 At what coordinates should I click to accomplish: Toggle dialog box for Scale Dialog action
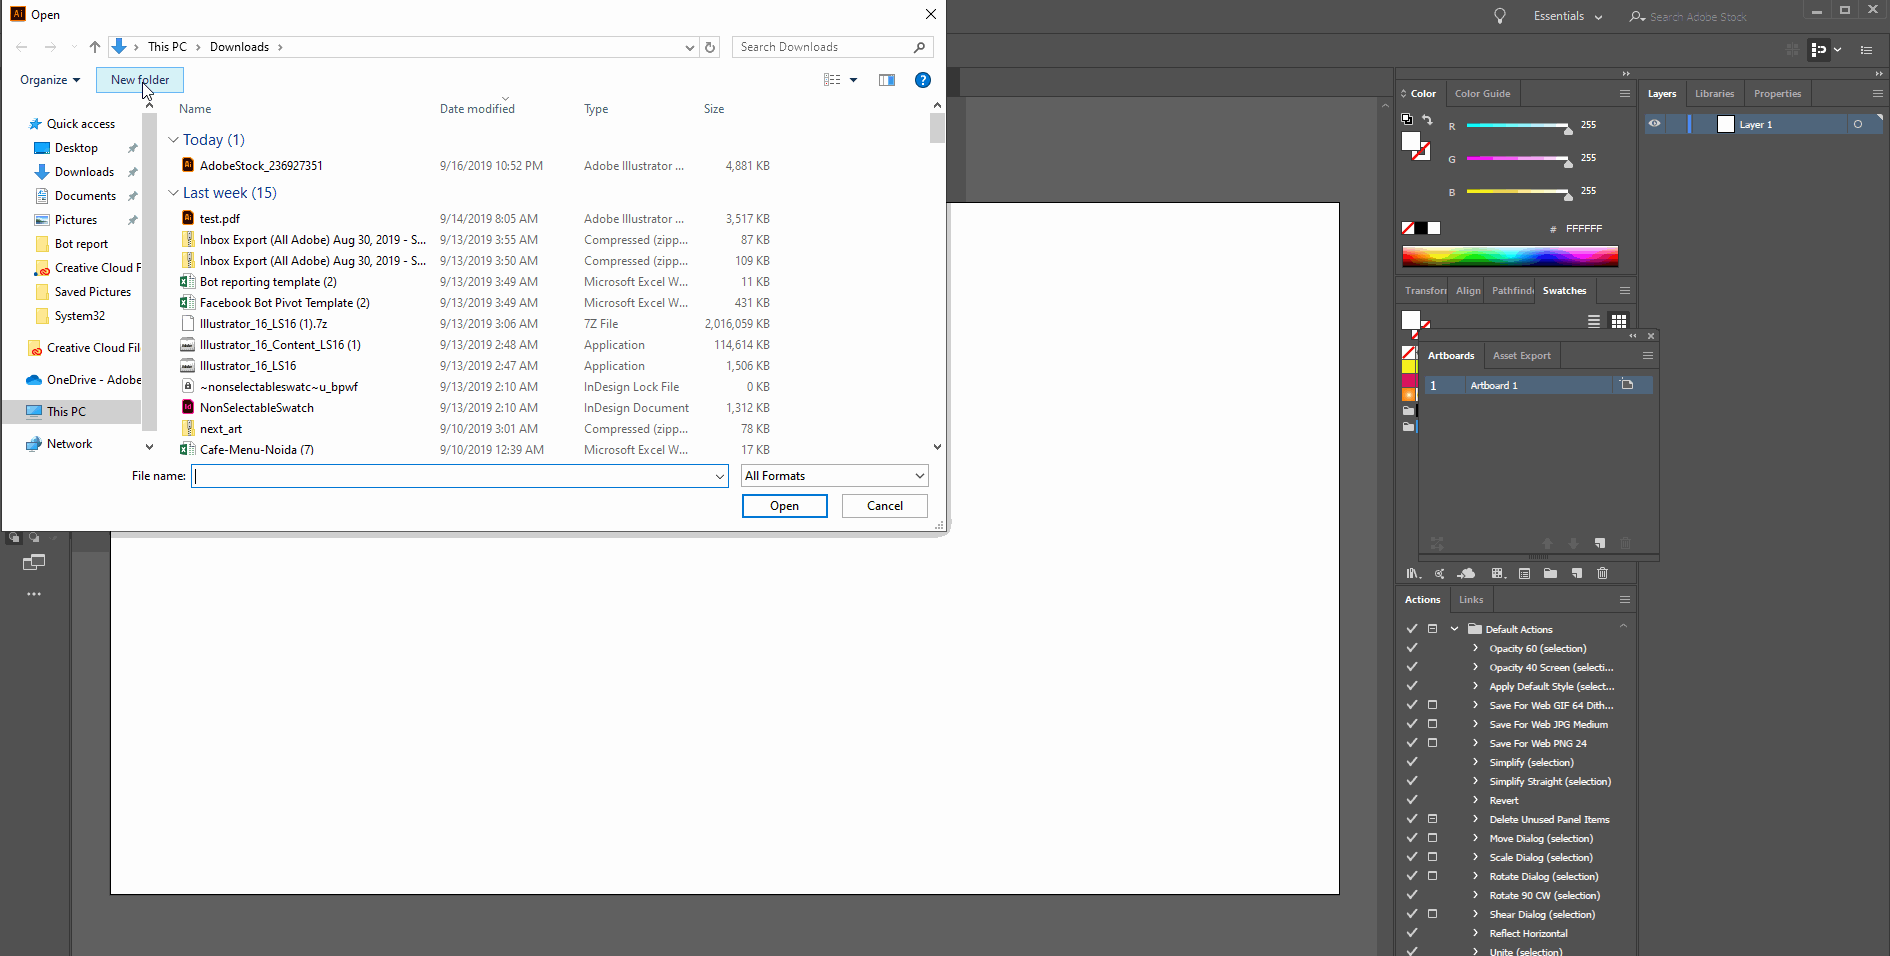click(1432, 857)
